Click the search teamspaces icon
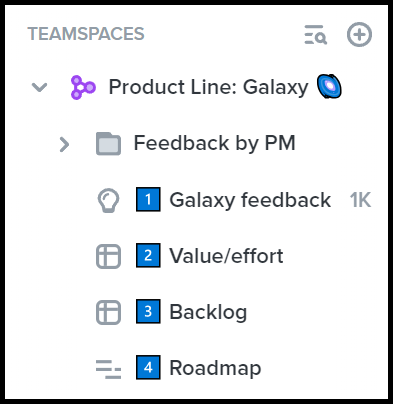Viewport: 393px width, 404px height. click(x=315, y=34)
